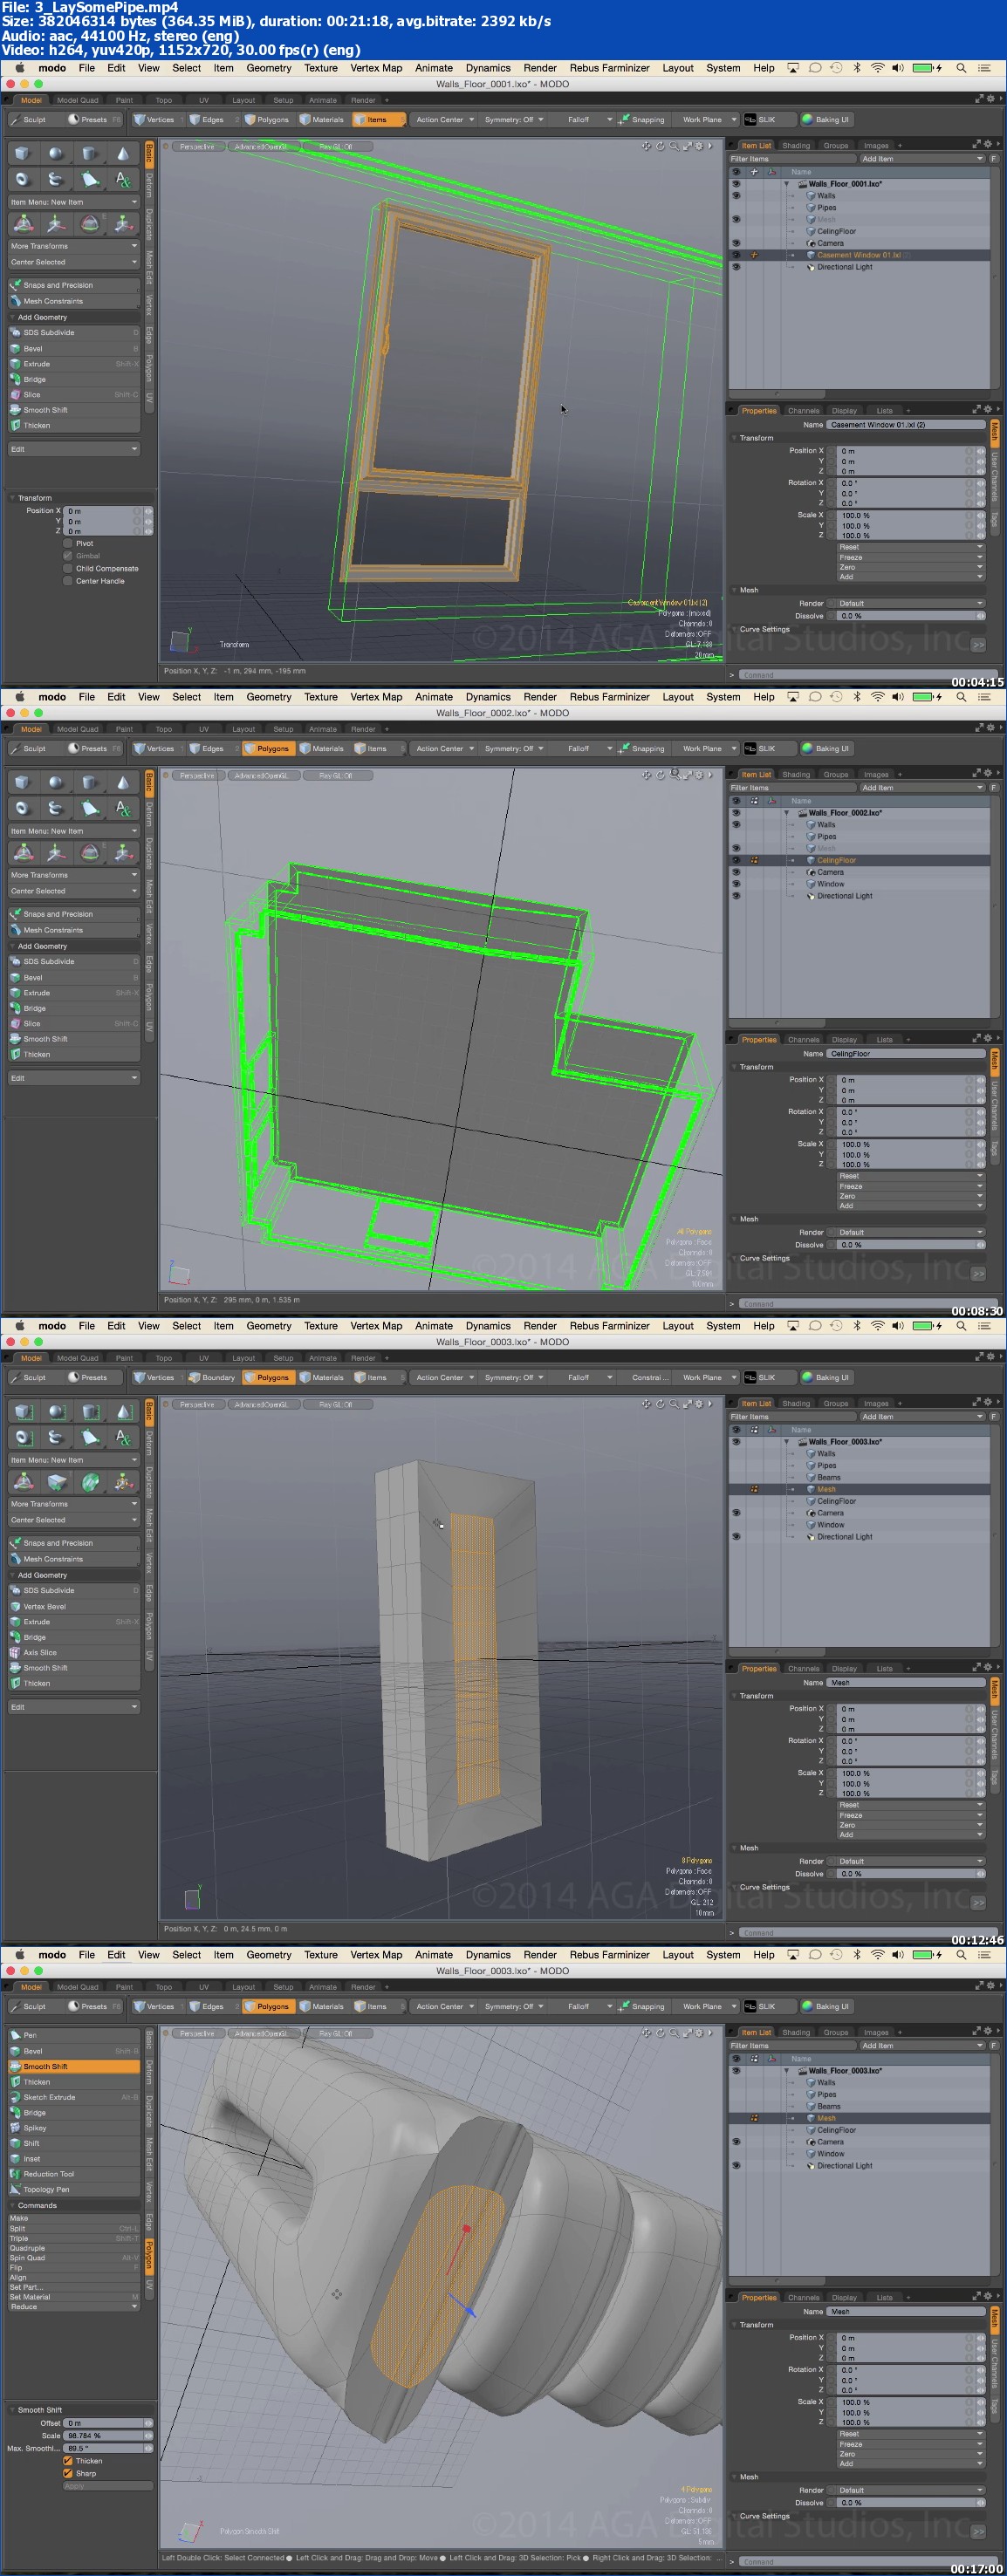Click Mesh Constraints in 00:08:30 frame
This screenshot has width=1007, height=2576.
coord(74,930)
